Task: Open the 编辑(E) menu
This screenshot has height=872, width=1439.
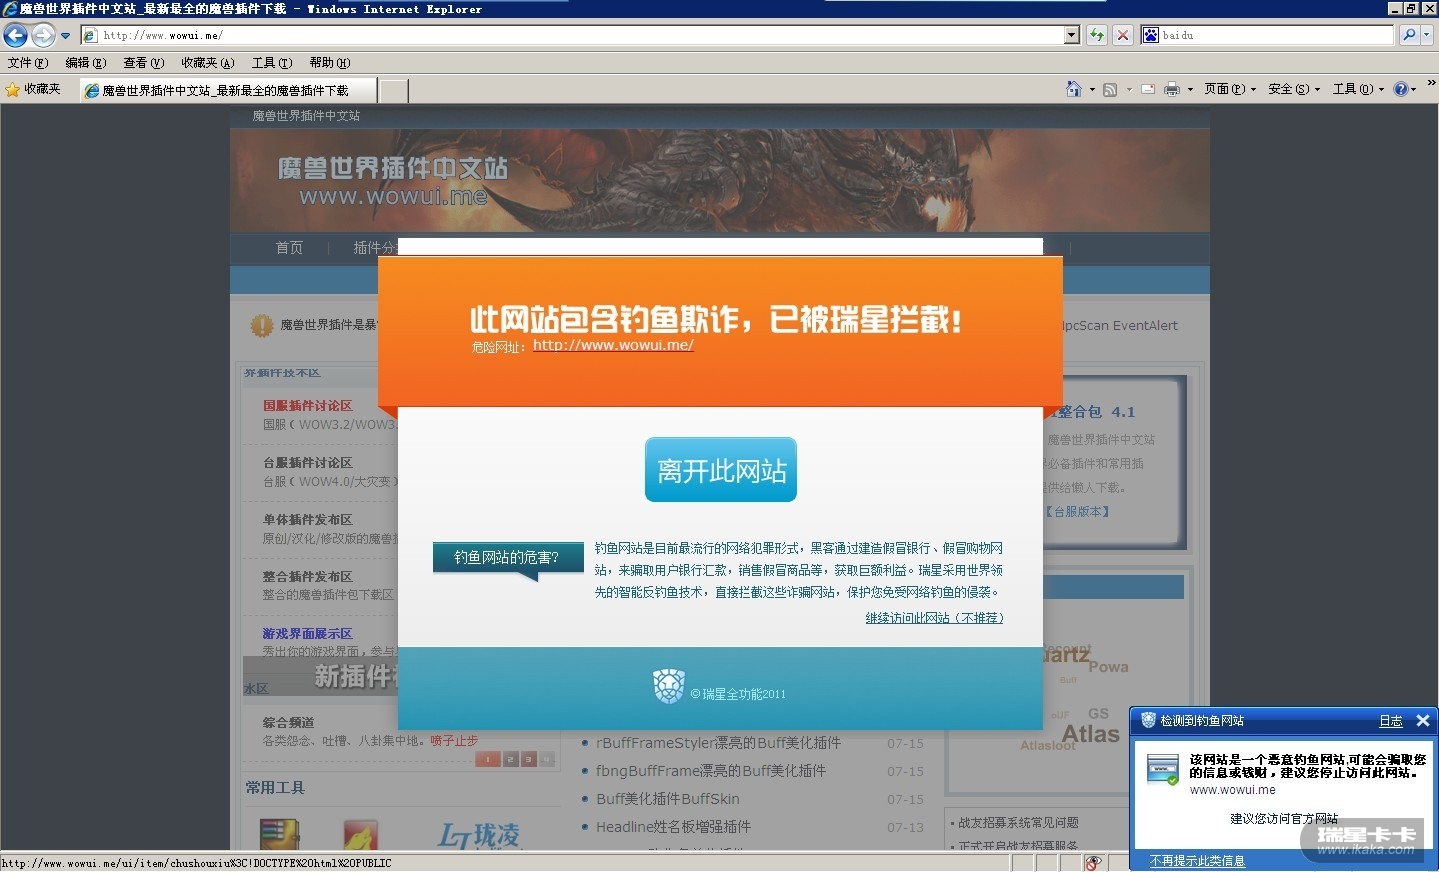Action: pos(86,63)
